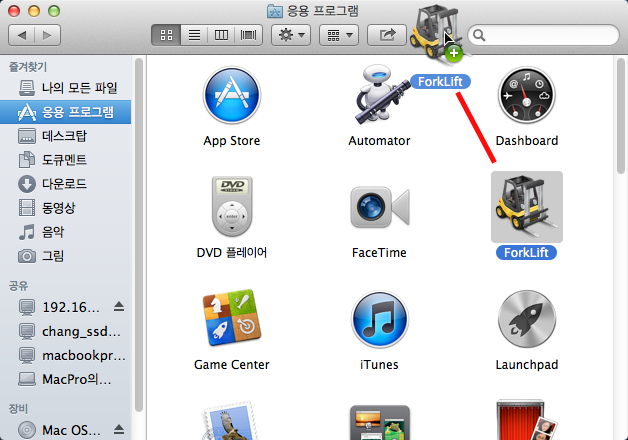The width and height of the screenshot is (628, 440).
Task: Click the iTunes name label
Action: (379, 365)
